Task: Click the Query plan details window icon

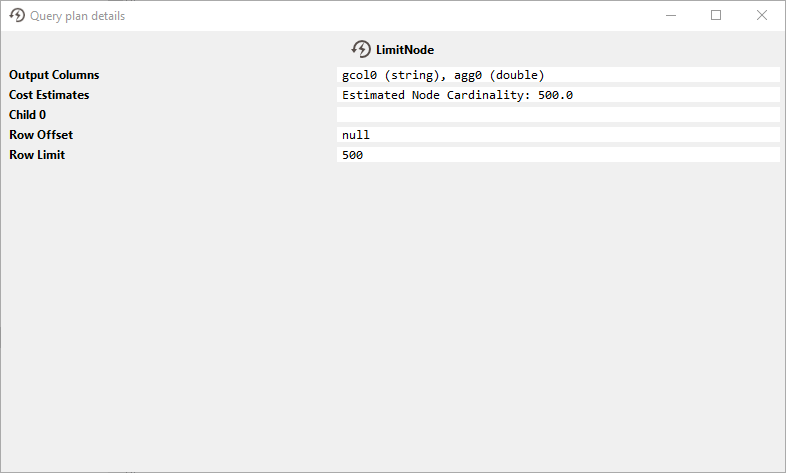Action: pos(17,16)
